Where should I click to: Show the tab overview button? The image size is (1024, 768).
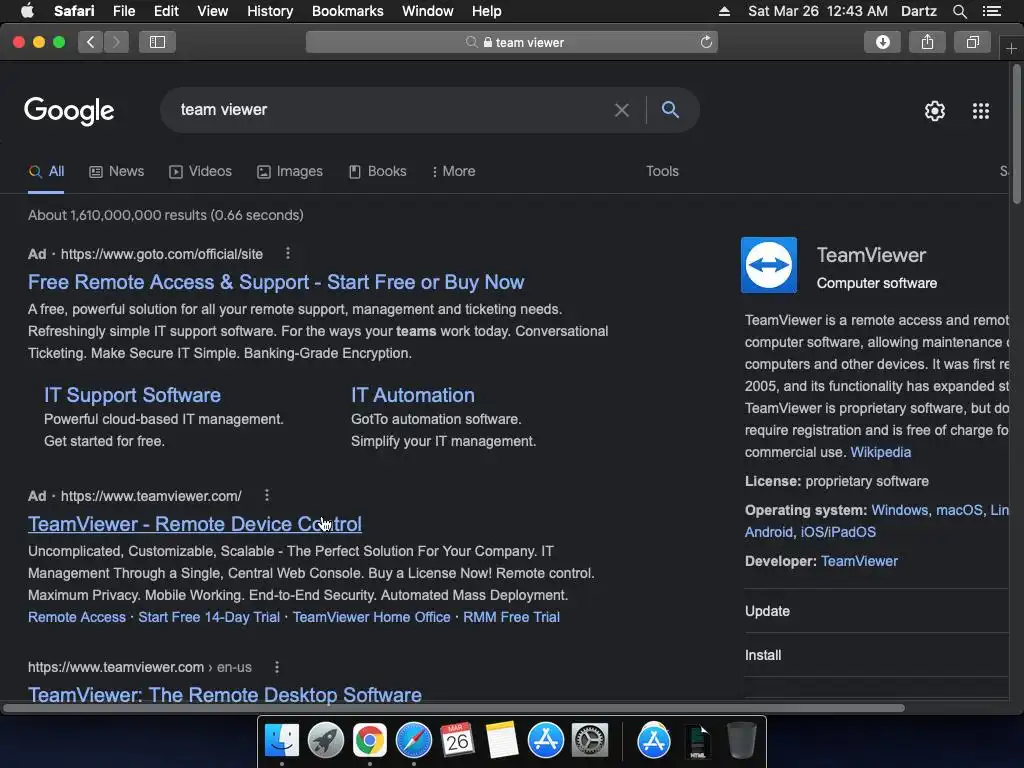[972, 42]
